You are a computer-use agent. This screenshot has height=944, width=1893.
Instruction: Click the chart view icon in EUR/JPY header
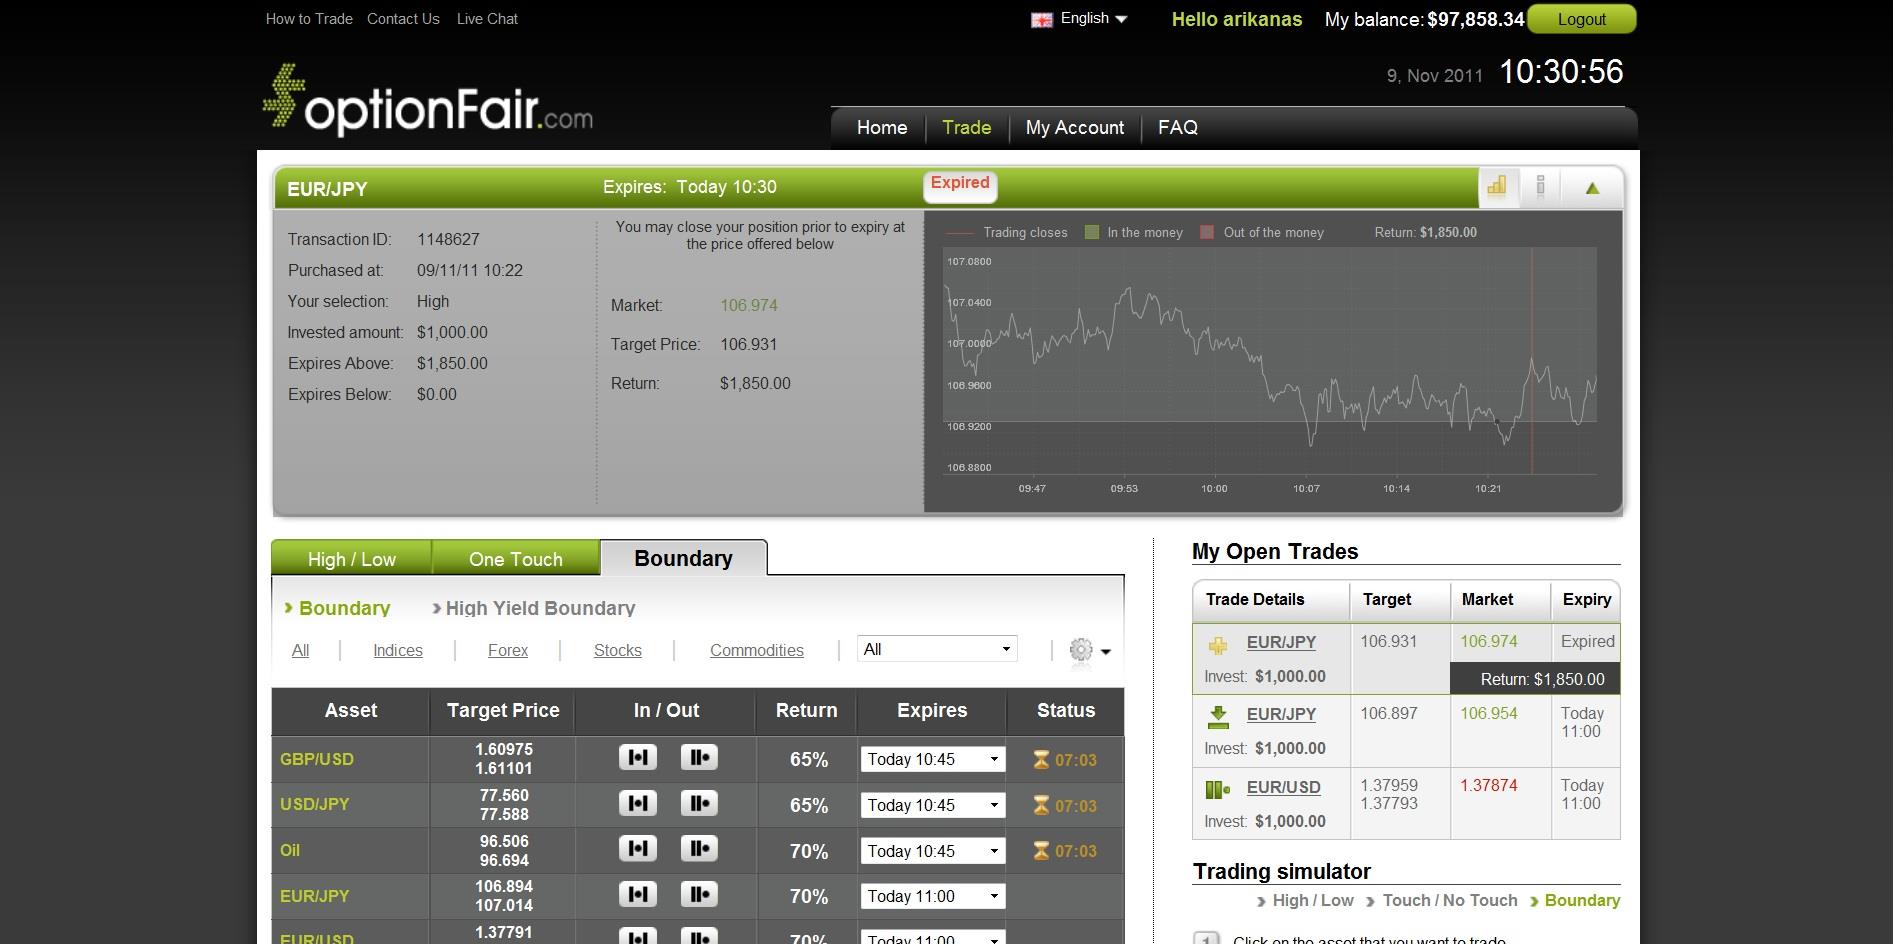(x=1497, y=186)
